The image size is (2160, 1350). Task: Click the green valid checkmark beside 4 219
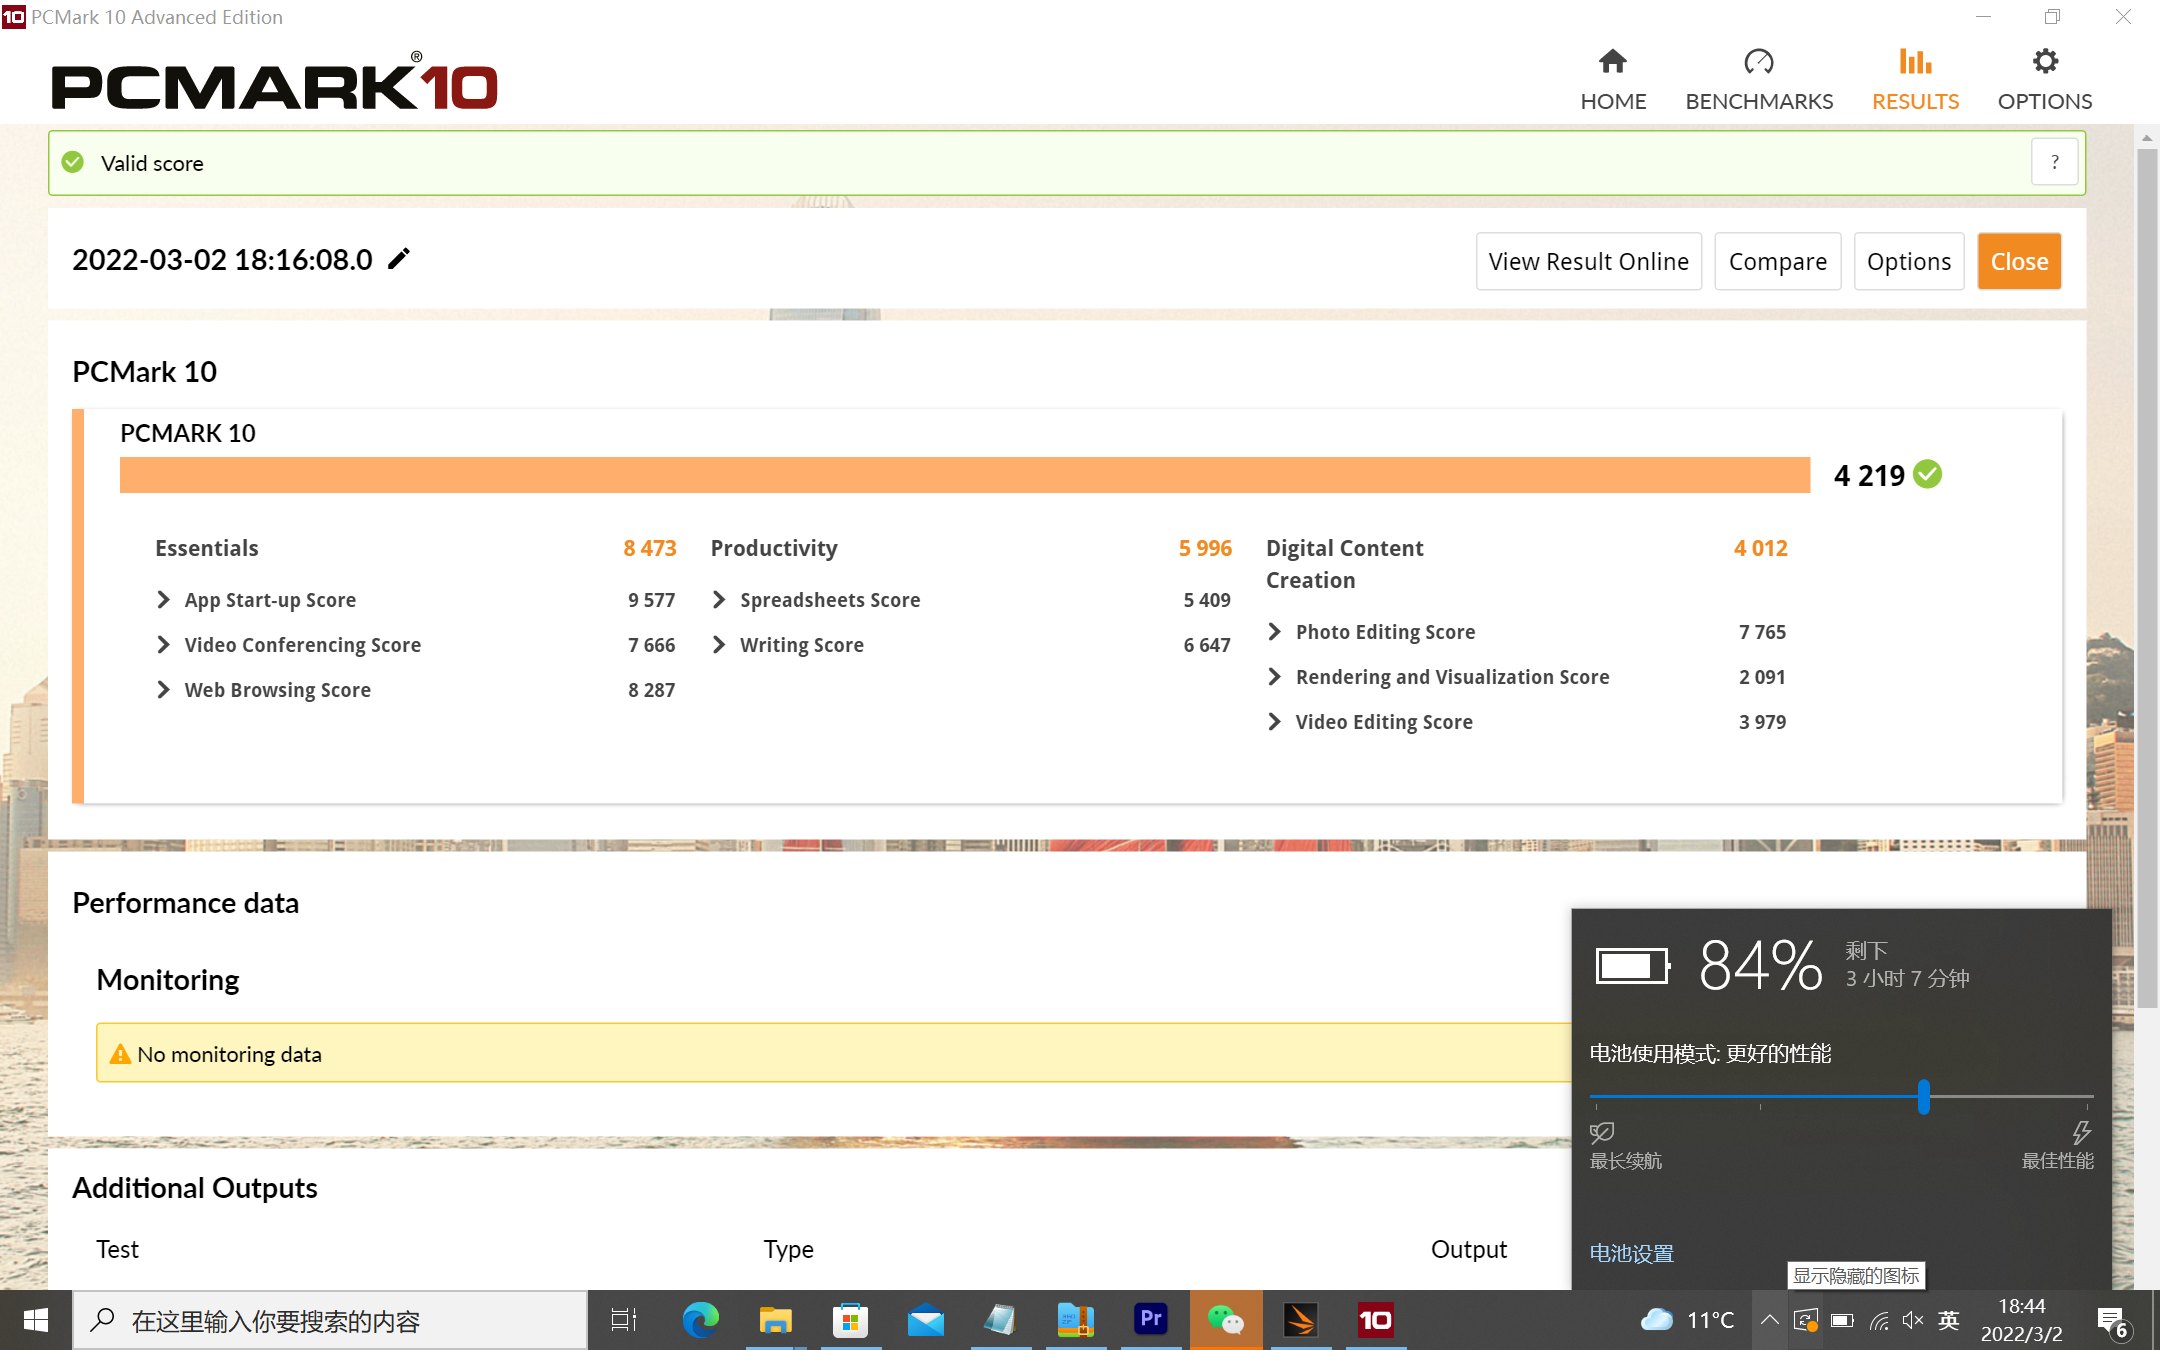(1928, 474)
